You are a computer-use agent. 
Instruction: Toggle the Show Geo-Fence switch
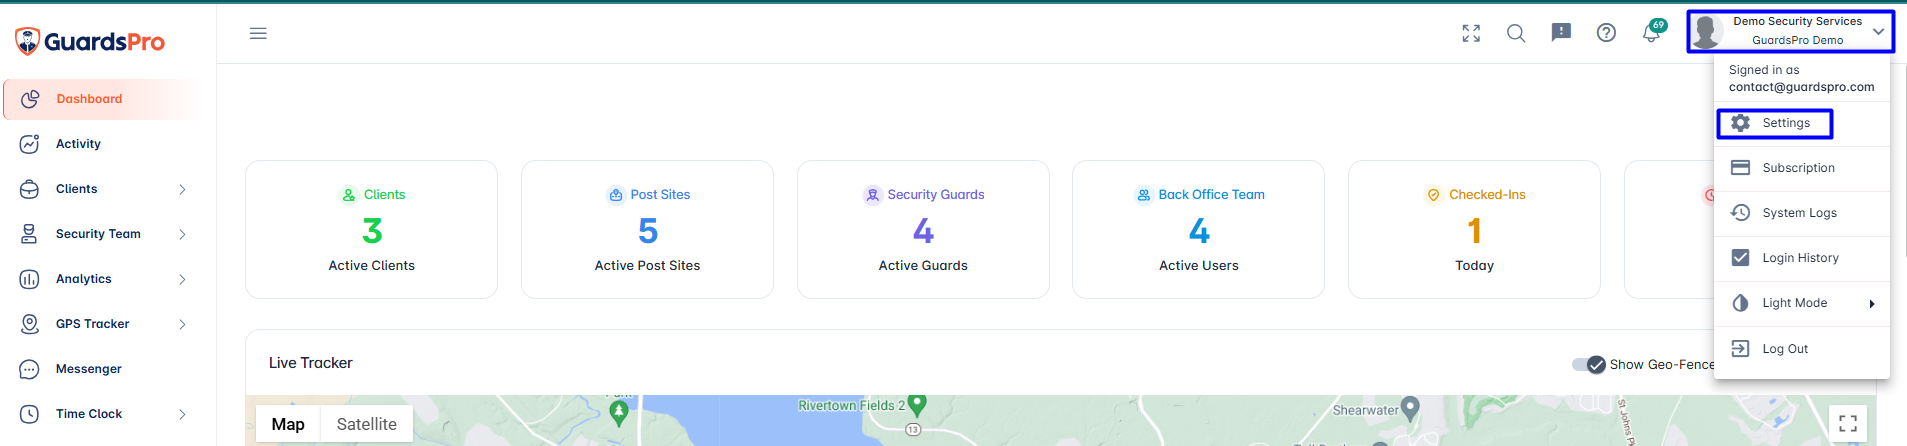(x=1588, y=364)
